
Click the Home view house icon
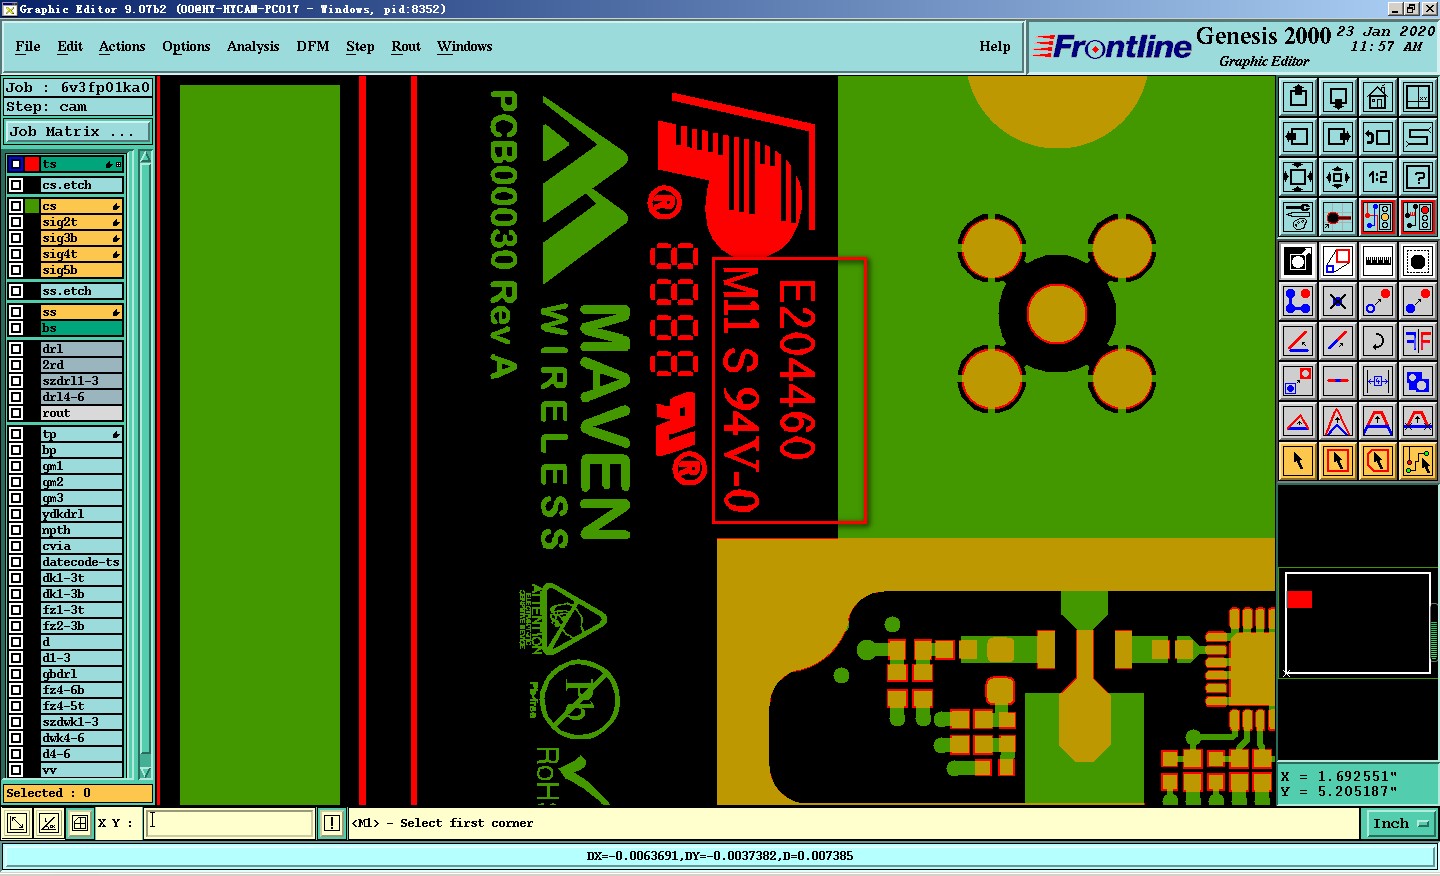[x=1378, y=97]
